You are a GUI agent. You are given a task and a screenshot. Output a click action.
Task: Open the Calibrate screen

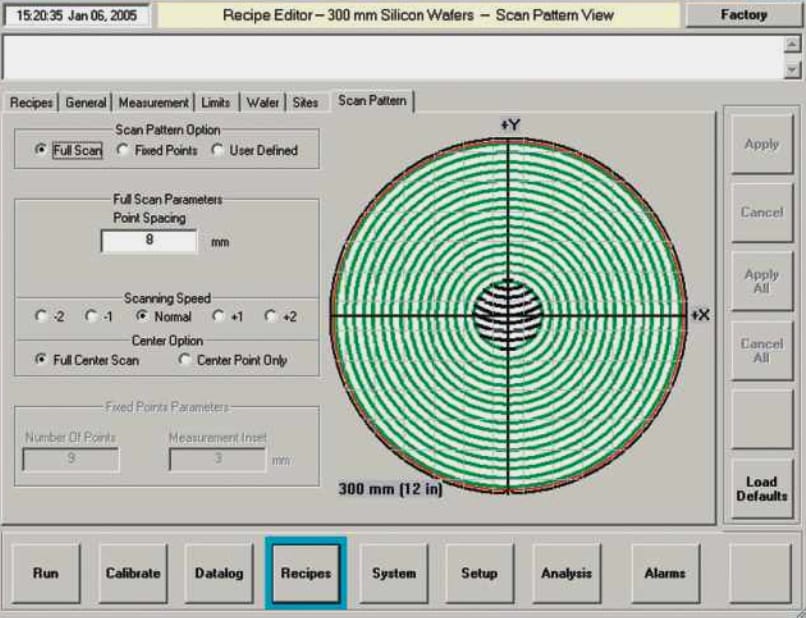tap(133, 573)
